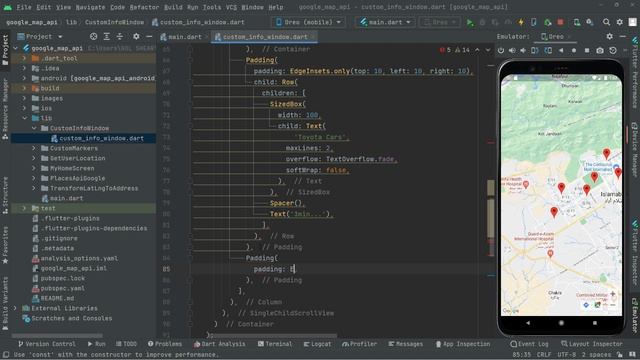Open the Project view mode dropdown
The image size is (640, 360).
tap(40, 37)
